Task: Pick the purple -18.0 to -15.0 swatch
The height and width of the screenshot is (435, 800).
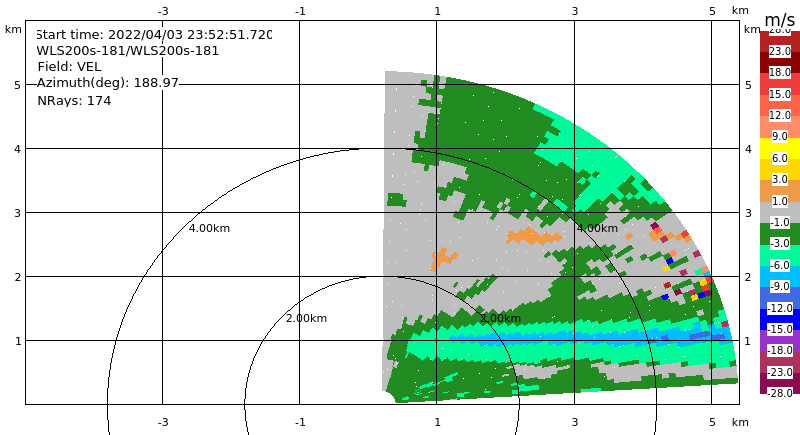Action: point(780,340)
